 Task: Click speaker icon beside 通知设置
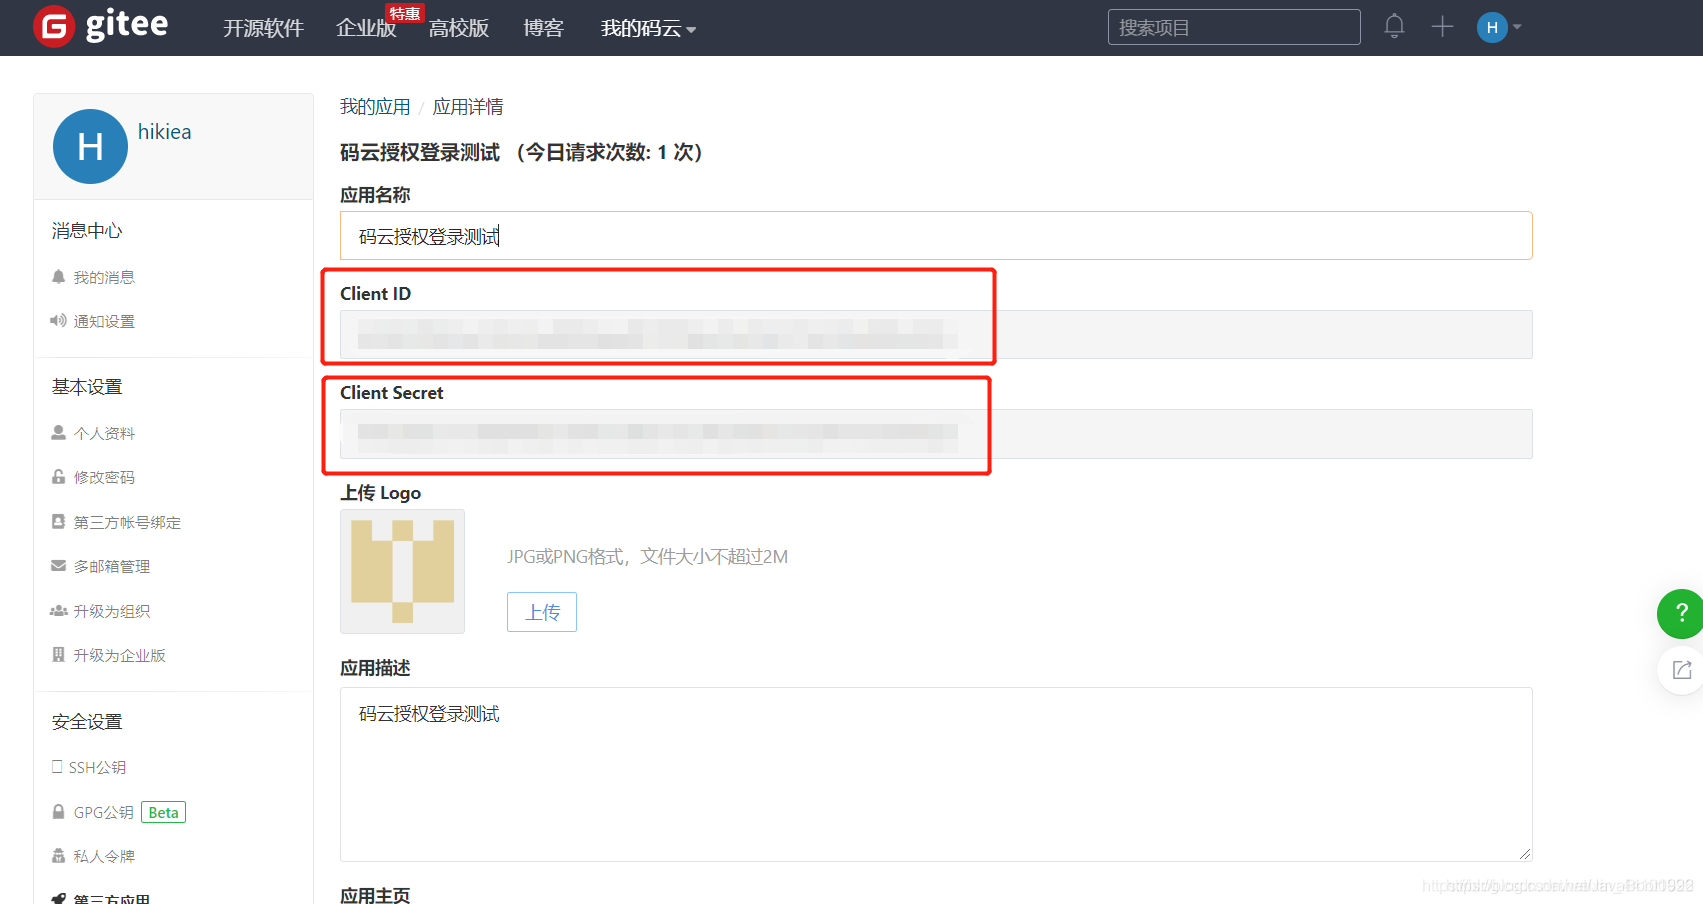[x=58, y=321]
